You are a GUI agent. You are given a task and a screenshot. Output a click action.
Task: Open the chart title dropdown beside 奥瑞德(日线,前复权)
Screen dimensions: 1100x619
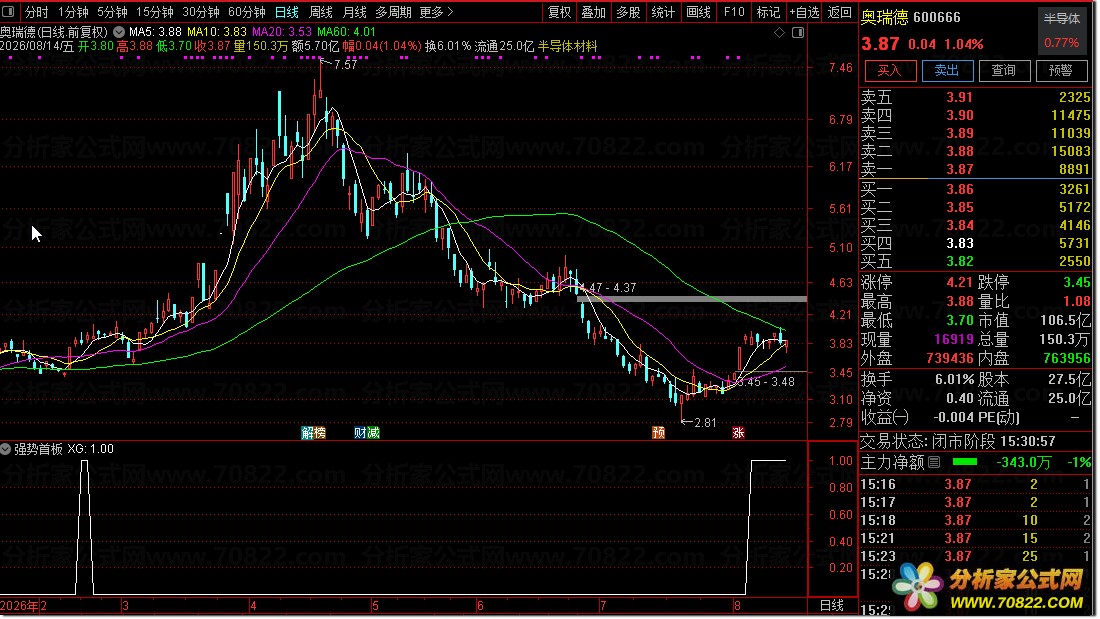[x=119, y=32]
